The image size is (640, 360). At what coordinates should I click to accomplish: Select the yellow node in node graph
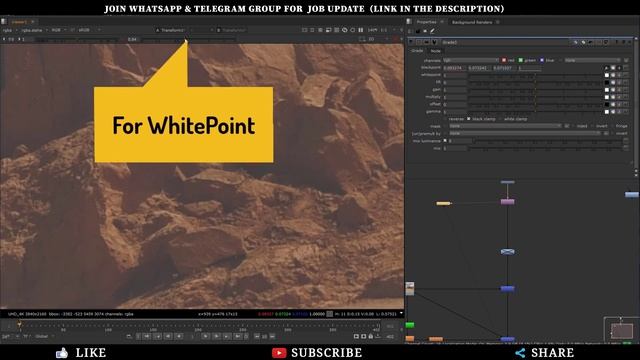coord(443,203)
